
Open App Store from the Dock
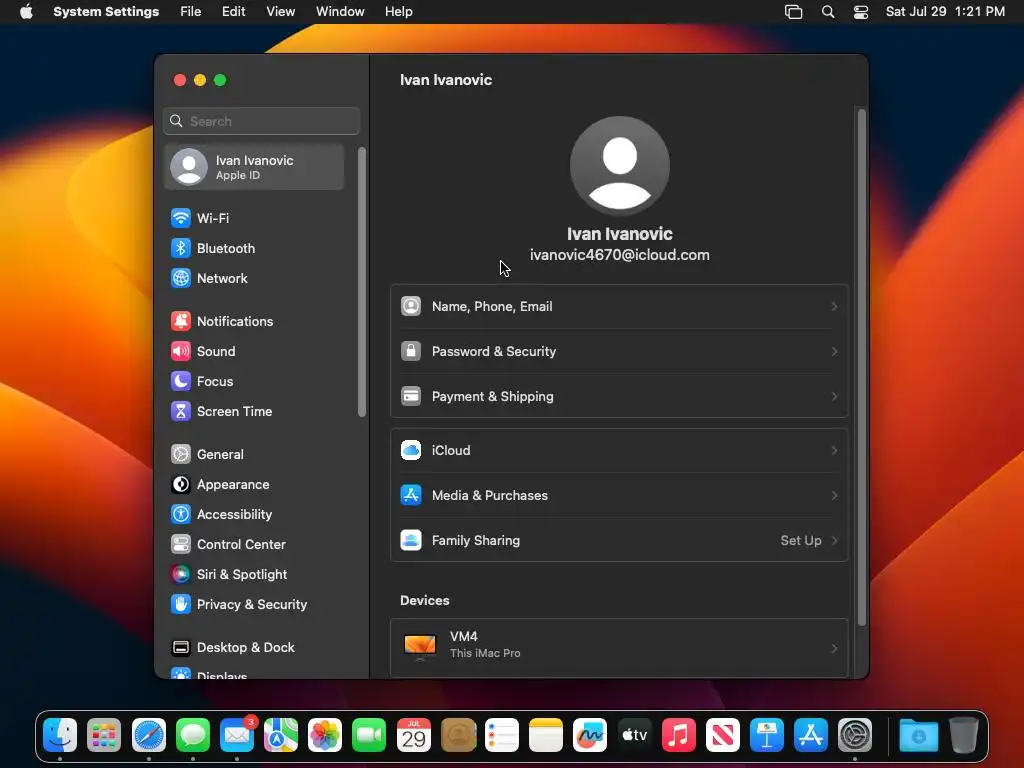coord(810,735)
